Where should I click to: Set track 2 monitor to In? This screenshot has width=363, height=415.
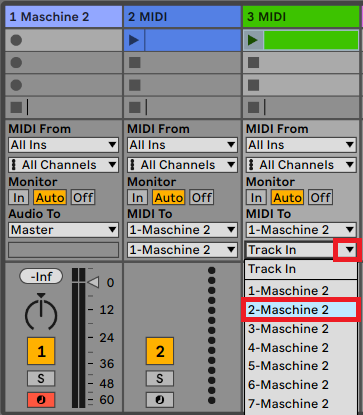137,198
